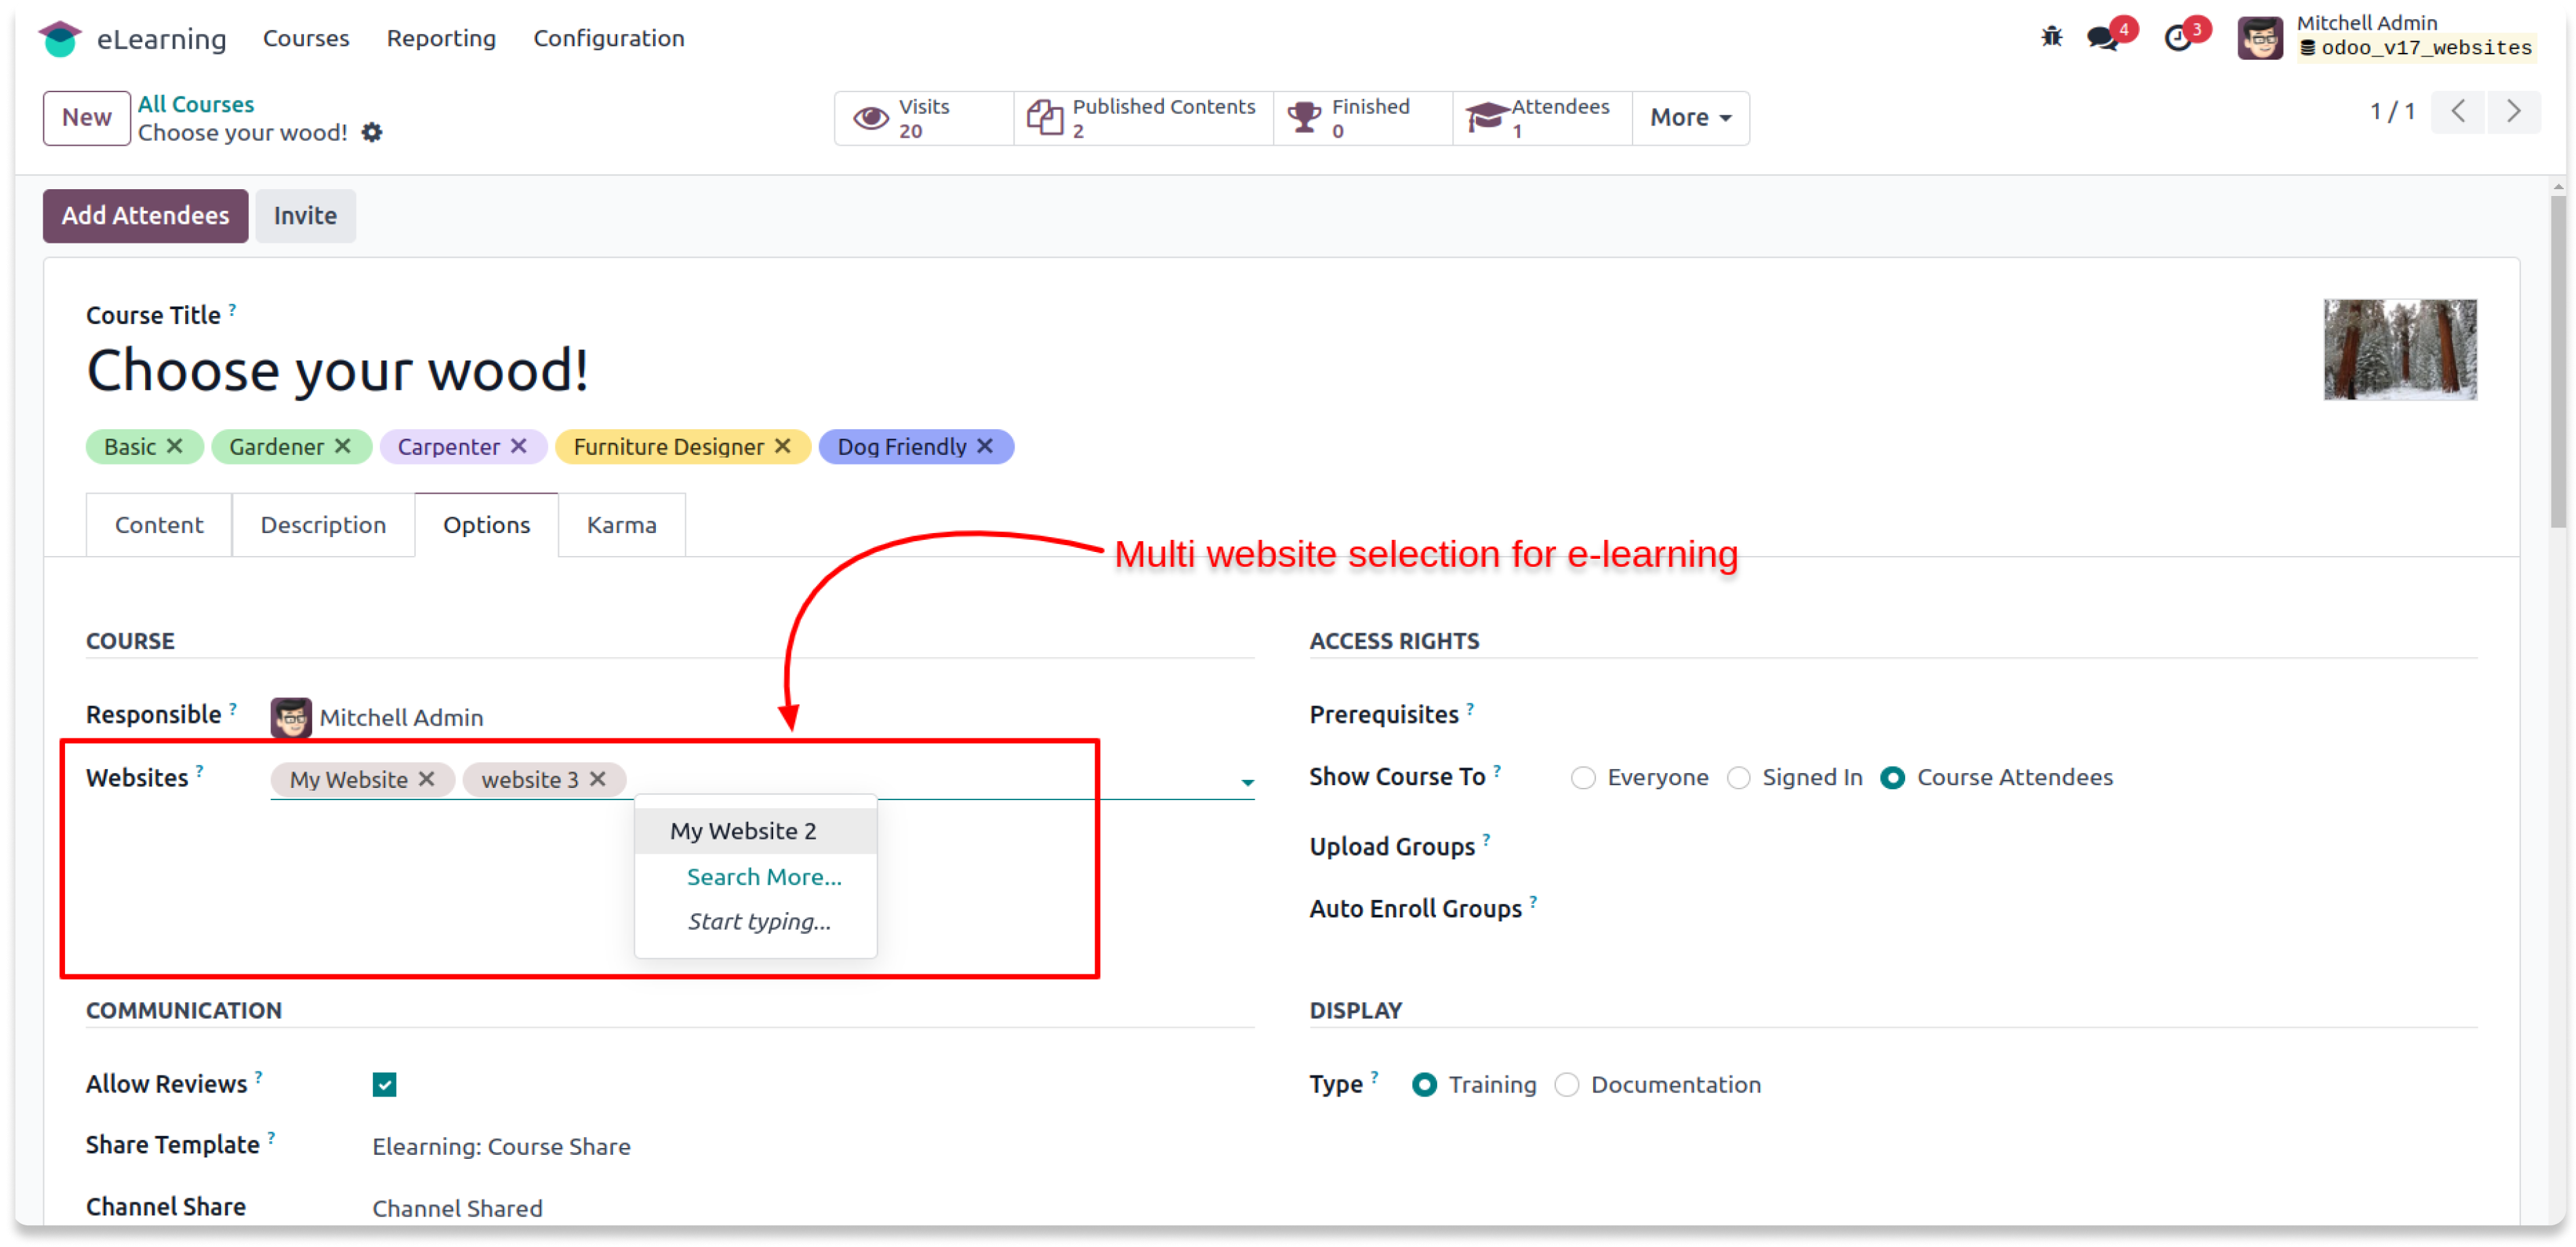This screenshot has height=1247, width=2576.
Task: Open the Reporting menu
Action: pos(441,38)
